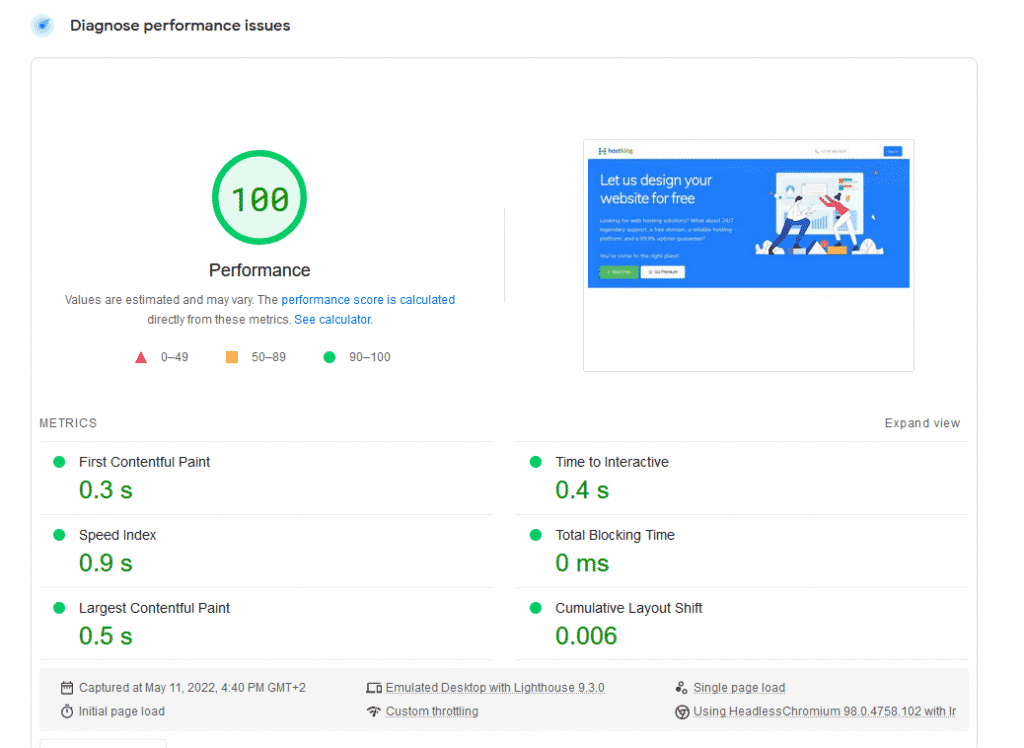Open the website screenshot thumbnail
Viewport: 1024px width, 748px height.
pyautogui.click(x=748, y=255)
